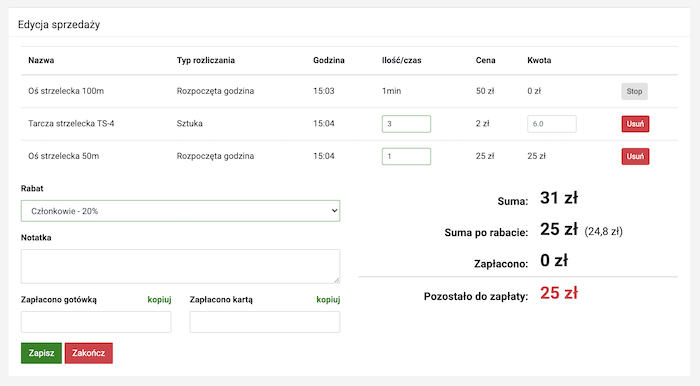The image size is (700, 386).
Task: Click the Typ rozliczania column header
Action: 206,60
